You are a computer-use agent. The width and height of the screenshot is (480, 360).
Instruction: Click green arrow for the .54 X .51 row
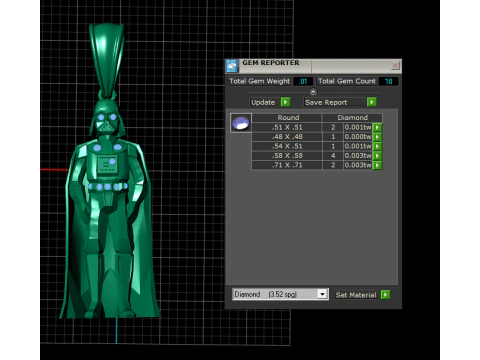click(377, 146)
